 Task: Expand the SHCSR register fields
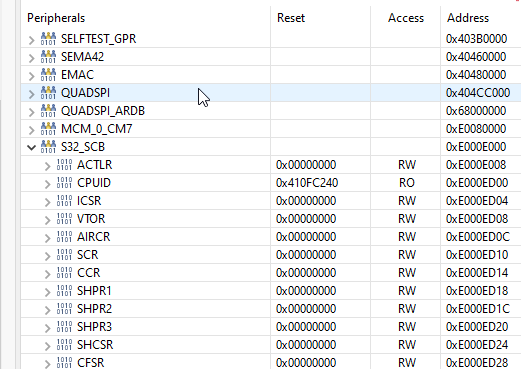point(47,346)
